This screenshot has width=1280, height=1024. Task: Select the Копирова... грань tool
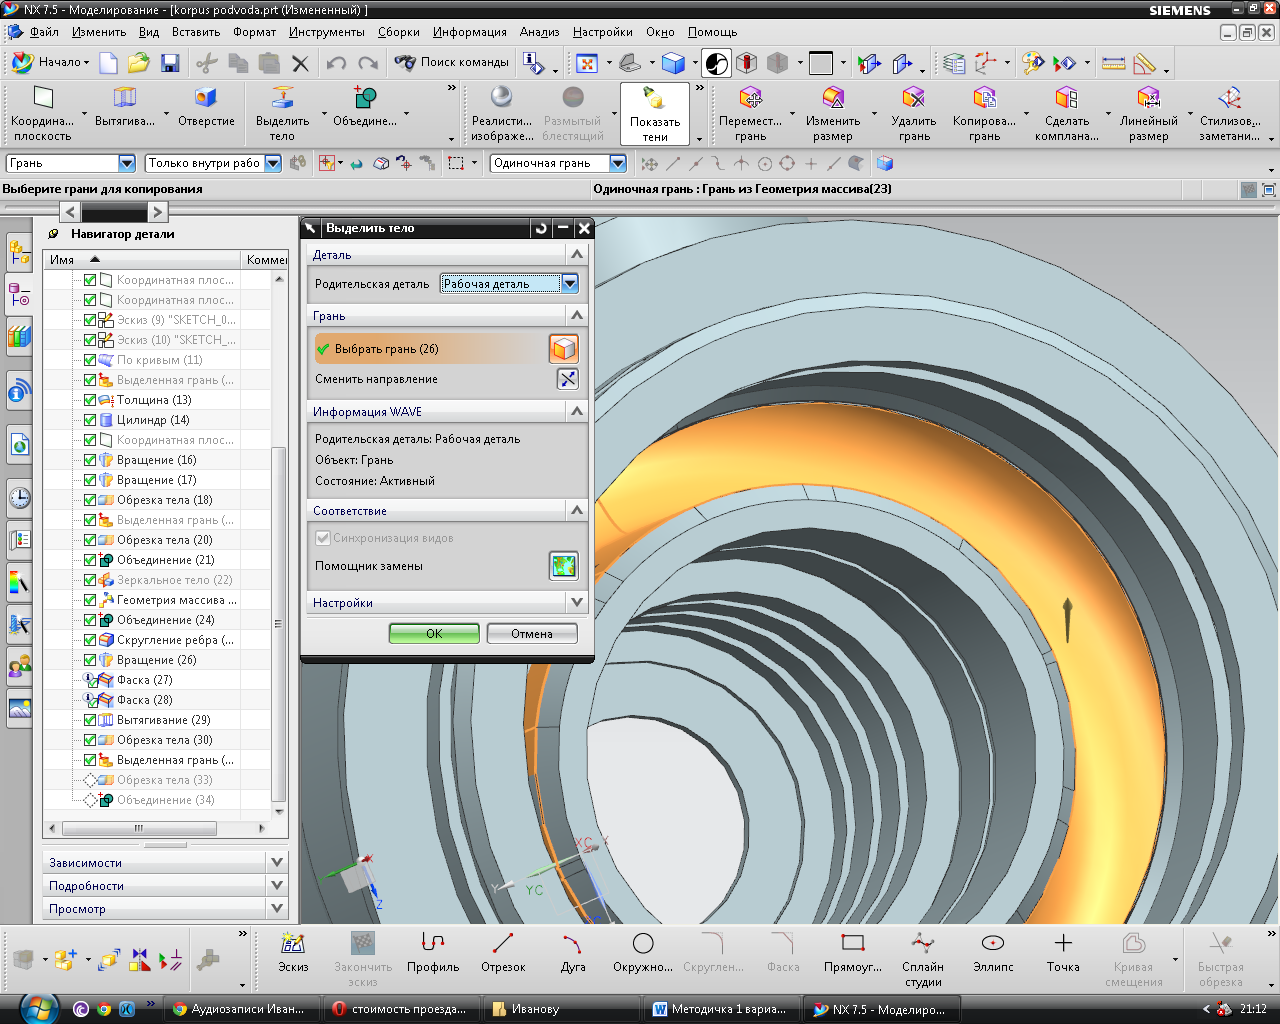point(984,112)
